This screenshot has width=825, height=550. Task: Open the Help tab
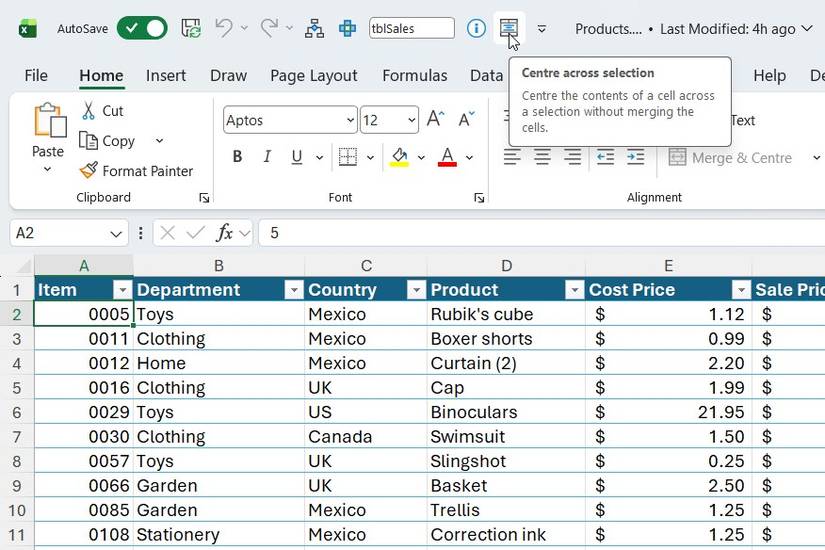(x=769, y=75)
